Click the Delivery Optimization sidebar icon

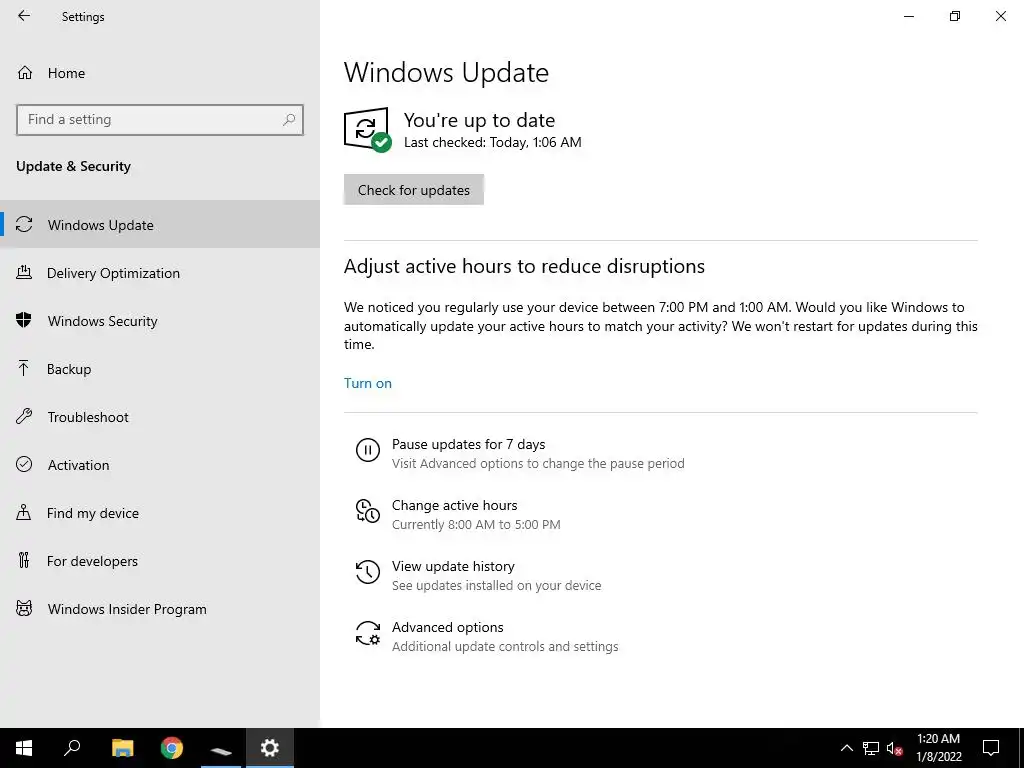point(24,272)
